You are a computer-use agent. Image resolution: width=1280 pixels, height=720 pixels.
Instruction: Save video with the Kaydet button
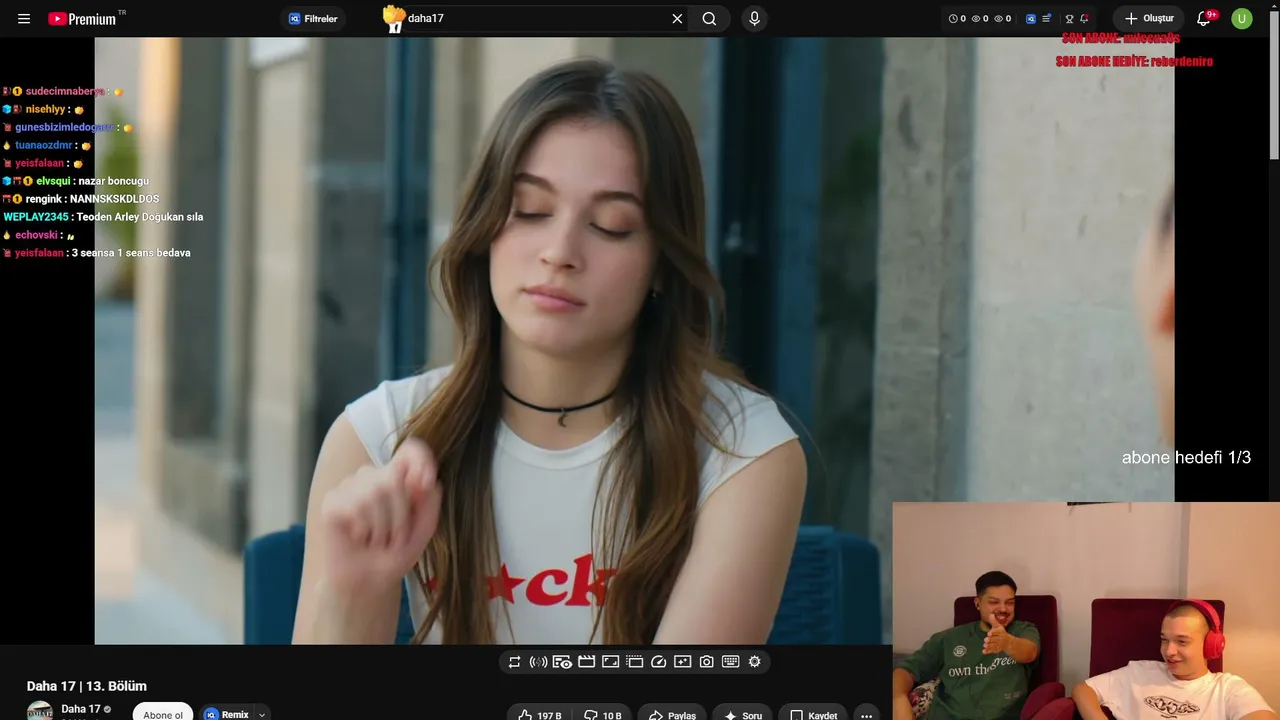814,714
